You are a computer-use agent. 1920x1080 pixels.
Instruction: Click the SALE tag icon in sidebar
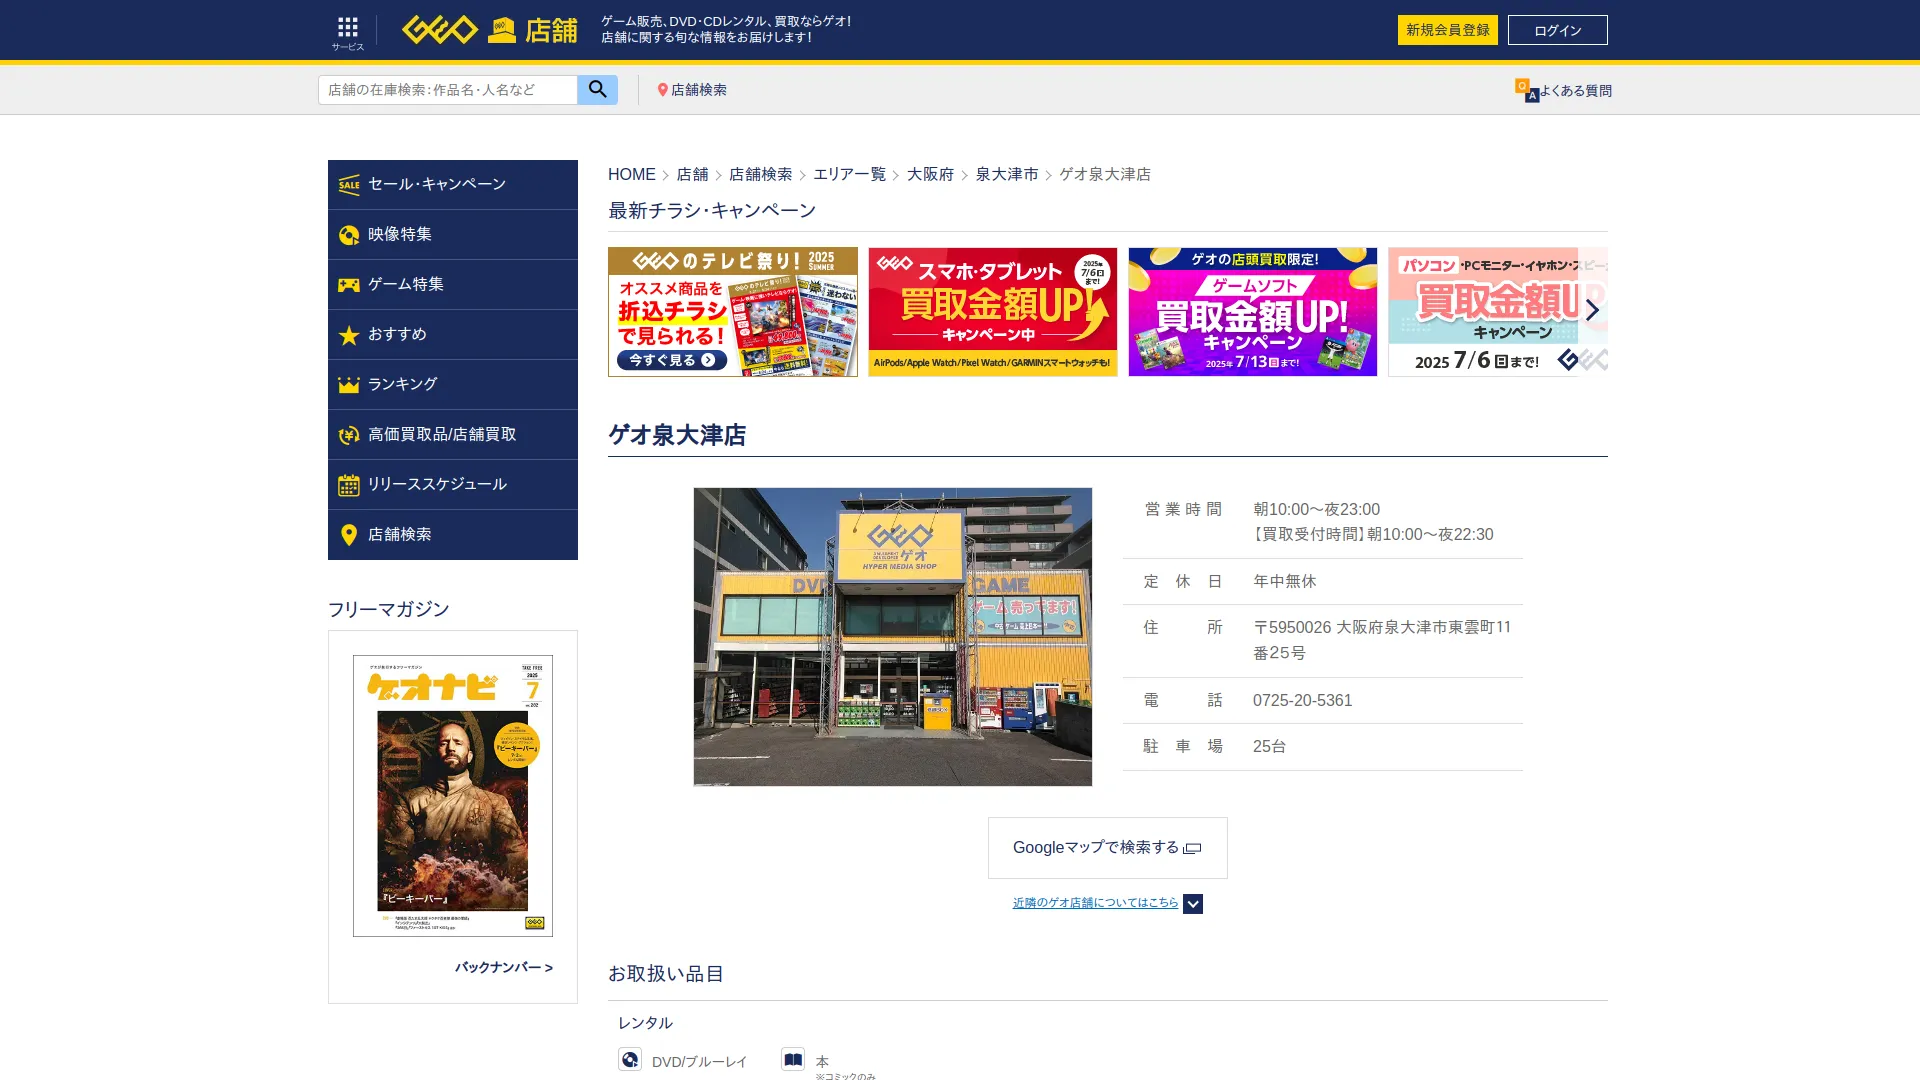pyautogui.click(x=349, y=184)
